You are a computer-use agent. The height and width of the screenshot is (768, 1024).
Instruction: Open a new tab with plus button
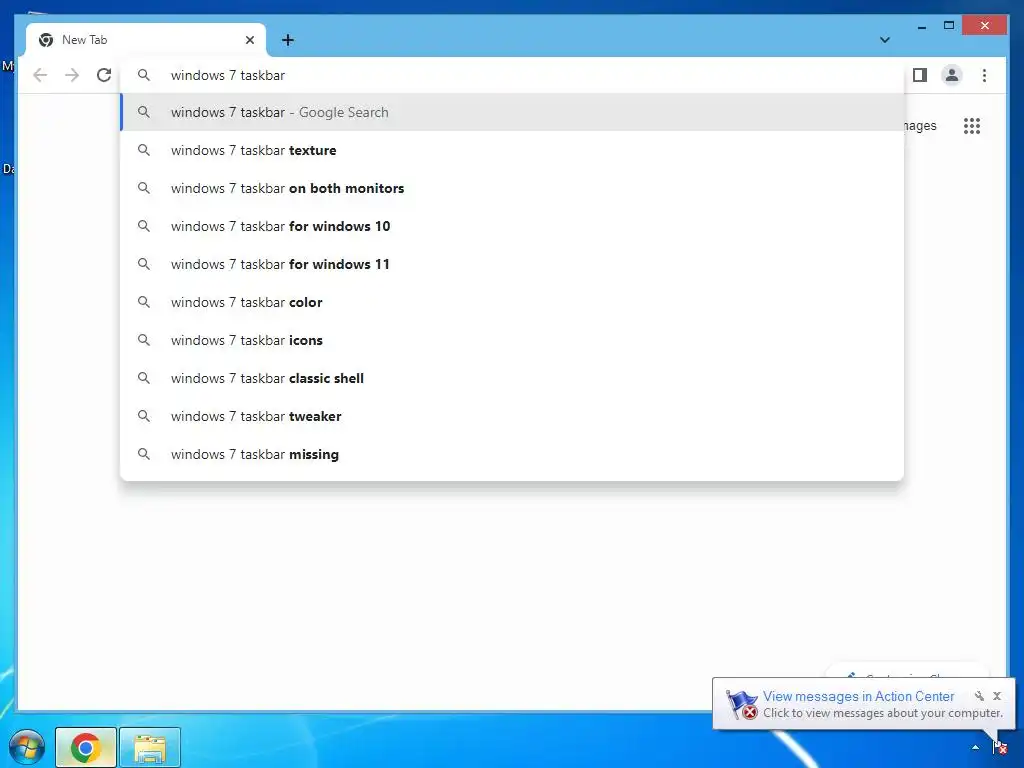(x=287, y=40)
